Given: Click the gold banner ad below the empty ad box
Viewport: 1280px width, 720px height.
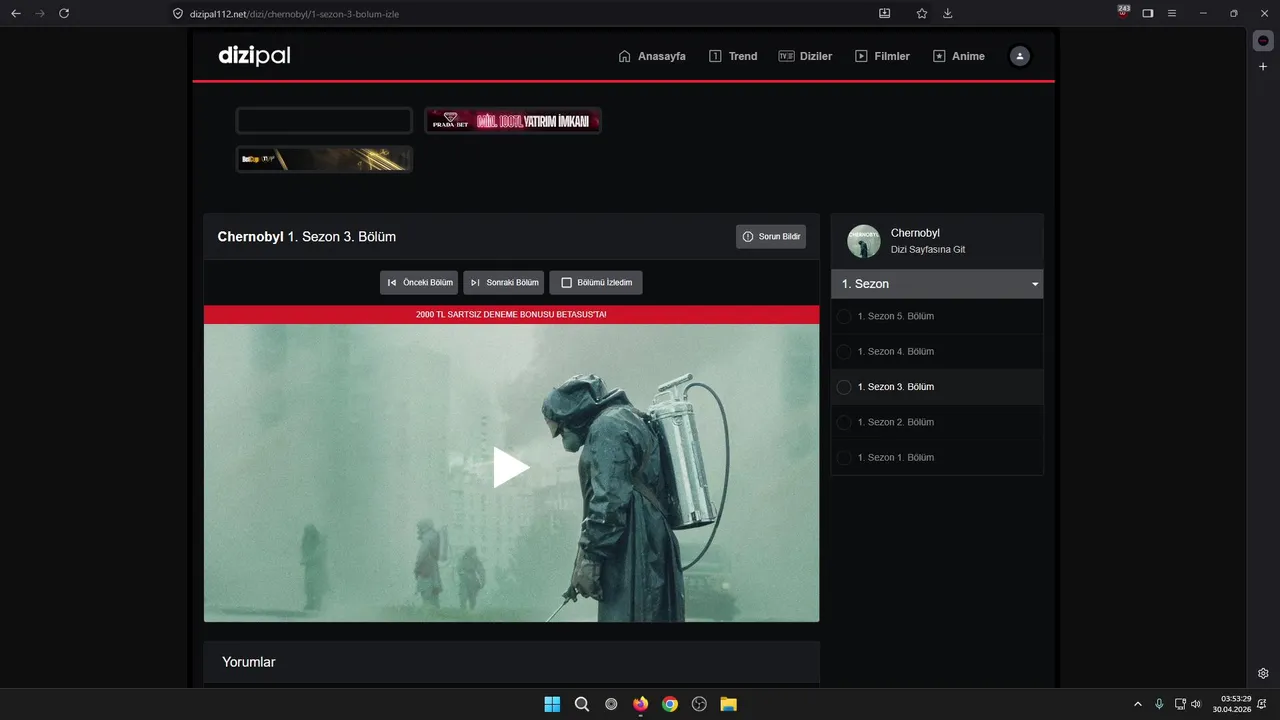Looking at the screenshot, I should (x=324, y=159).
